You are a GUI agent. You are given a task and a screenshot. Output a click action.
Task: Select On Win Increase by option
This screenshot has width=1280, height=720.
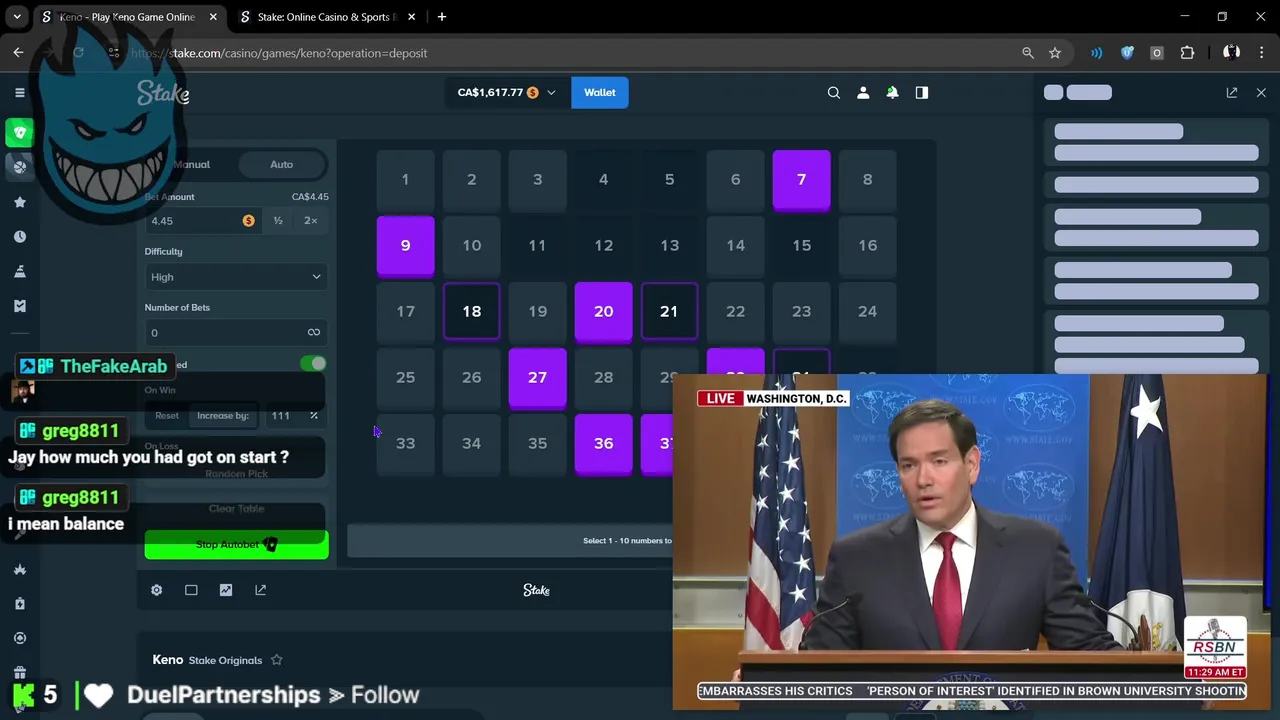[x=223, y=416]
